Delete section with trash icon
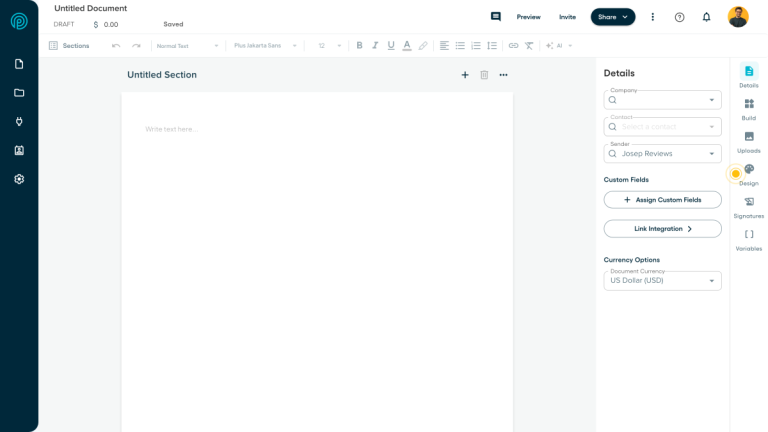The width and height of the screenshot is (768, 432). (x=484, y=75)
